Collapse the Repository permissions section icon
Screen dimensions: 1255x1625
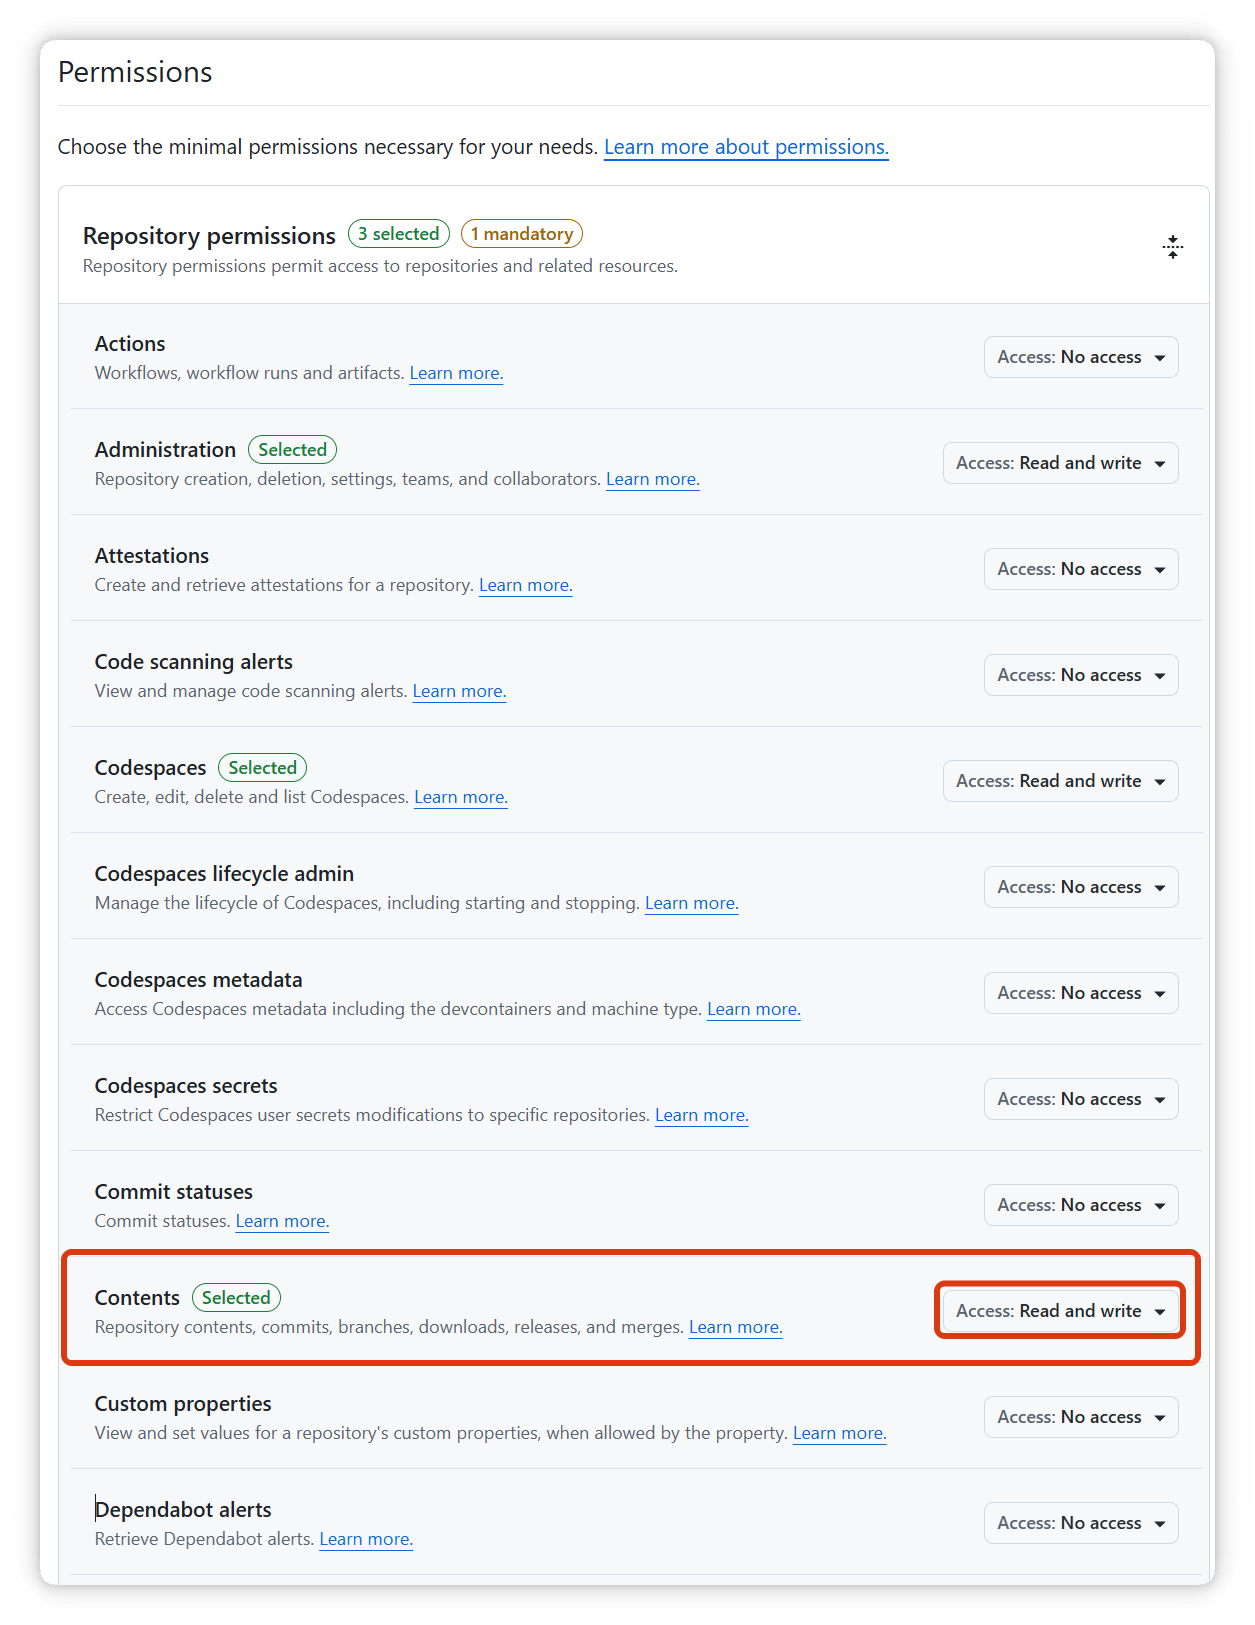click(x=1172, y=247)
